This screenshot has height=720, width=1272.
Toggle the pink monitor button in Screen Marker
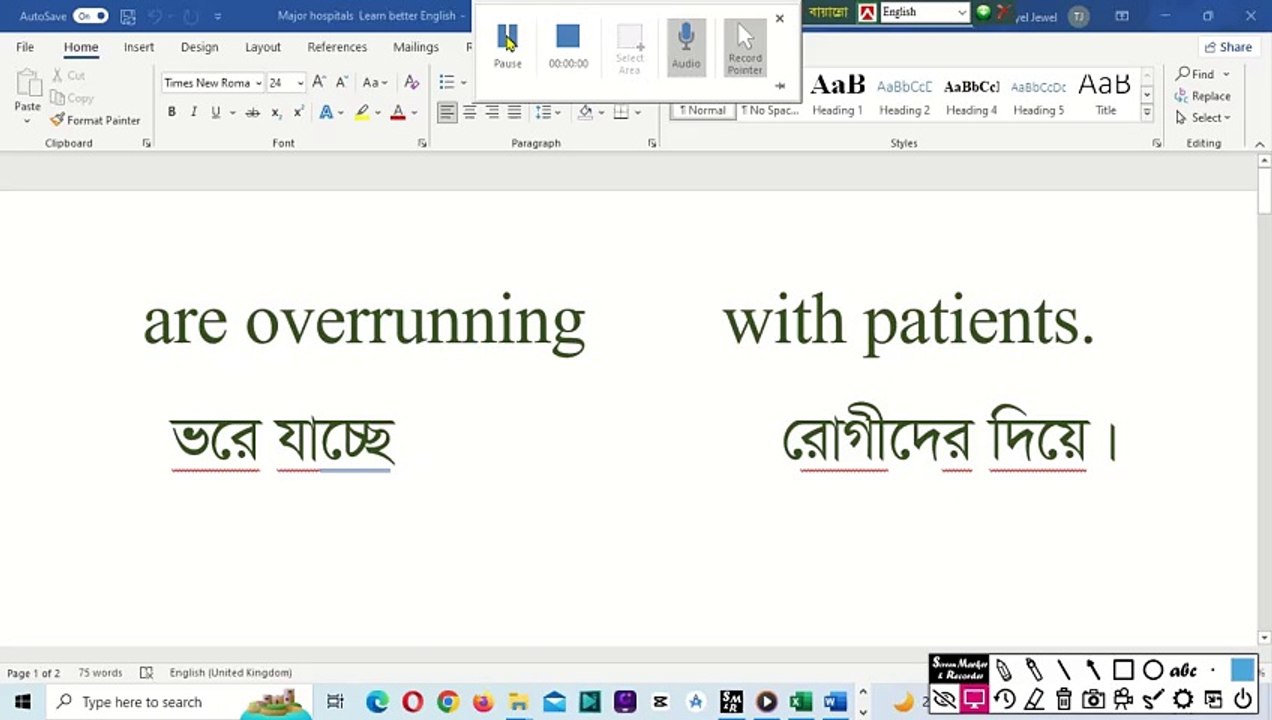[x=974, y=700]
